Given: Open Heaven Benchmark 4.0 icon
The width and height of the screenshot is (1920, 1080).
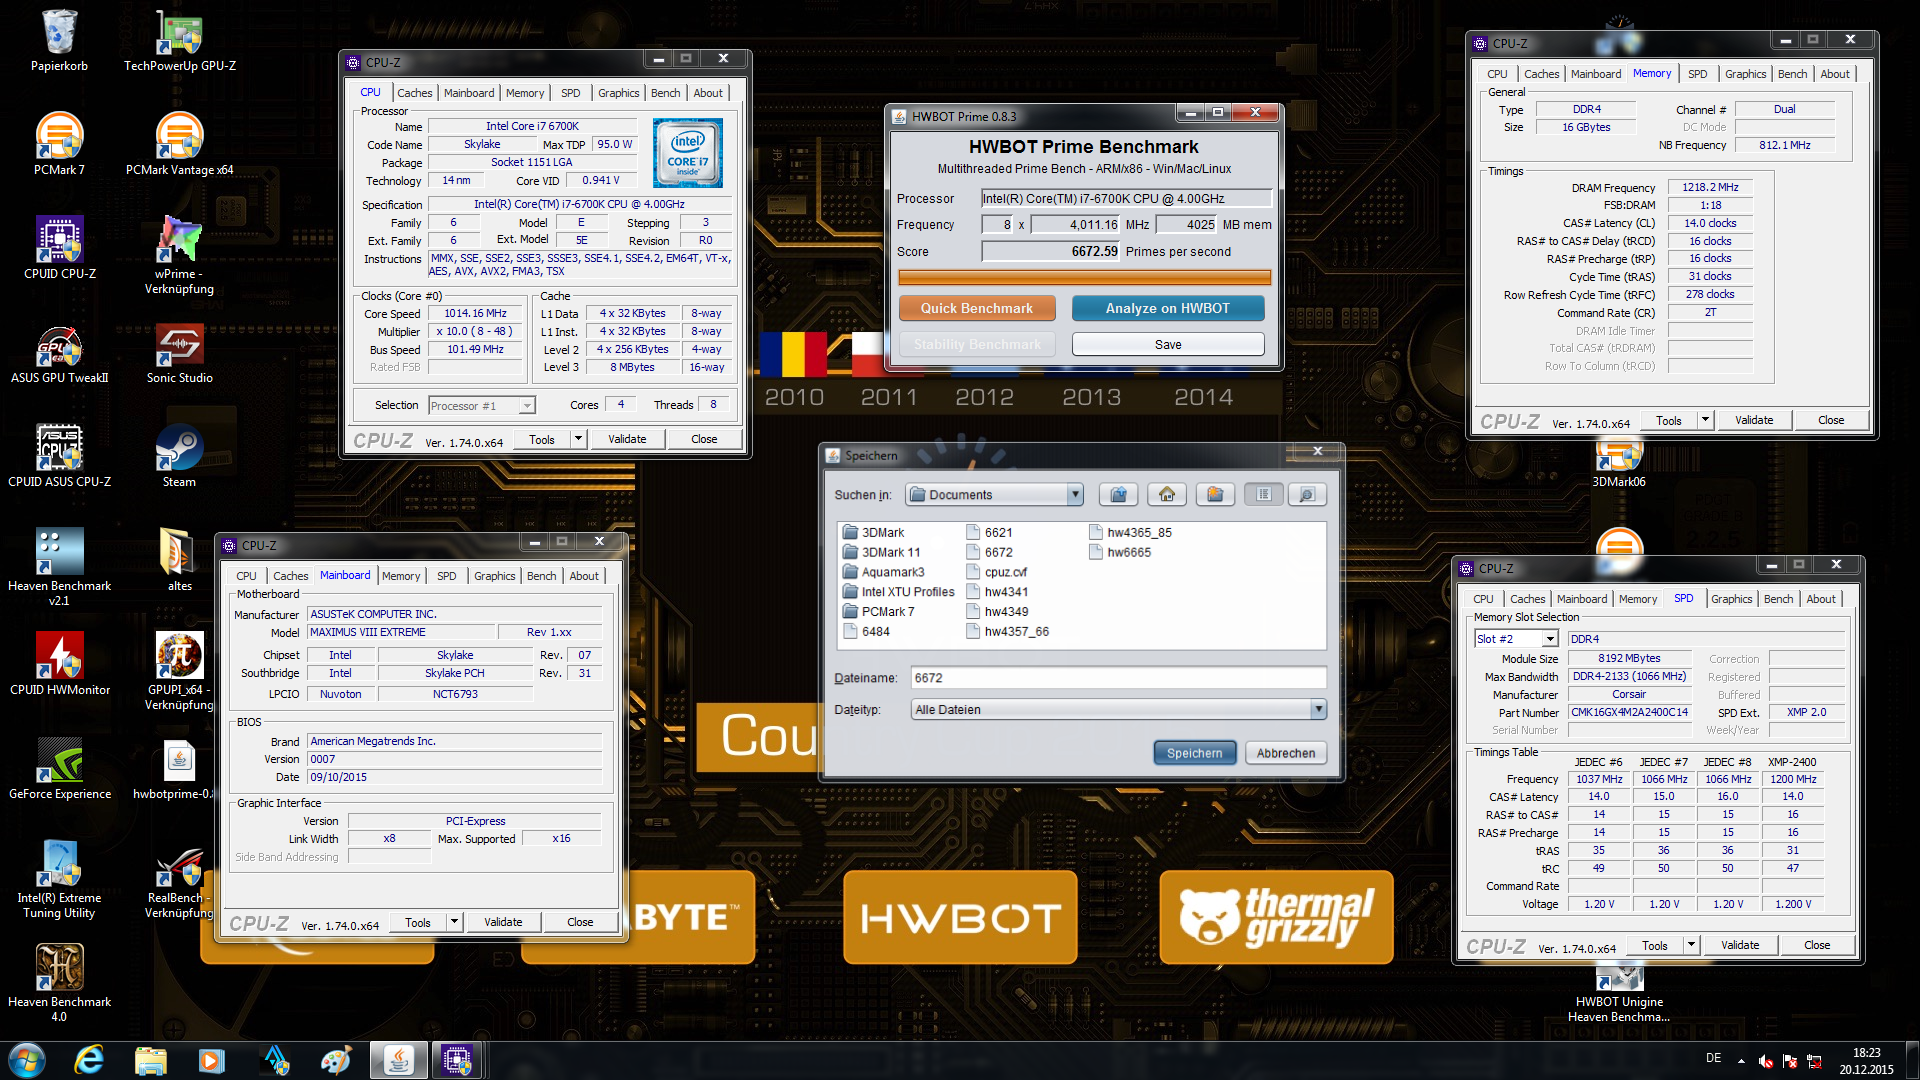Looking at the screenshot, I should (x=59, y=983).
